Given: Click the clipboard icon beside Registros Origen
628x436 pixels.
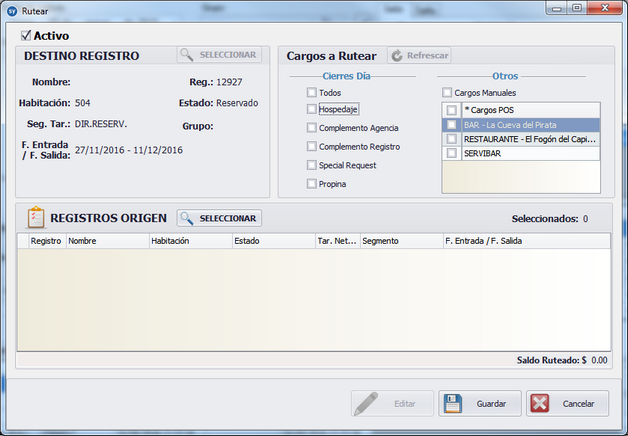Looking at the screenshot, I should 36,217.
